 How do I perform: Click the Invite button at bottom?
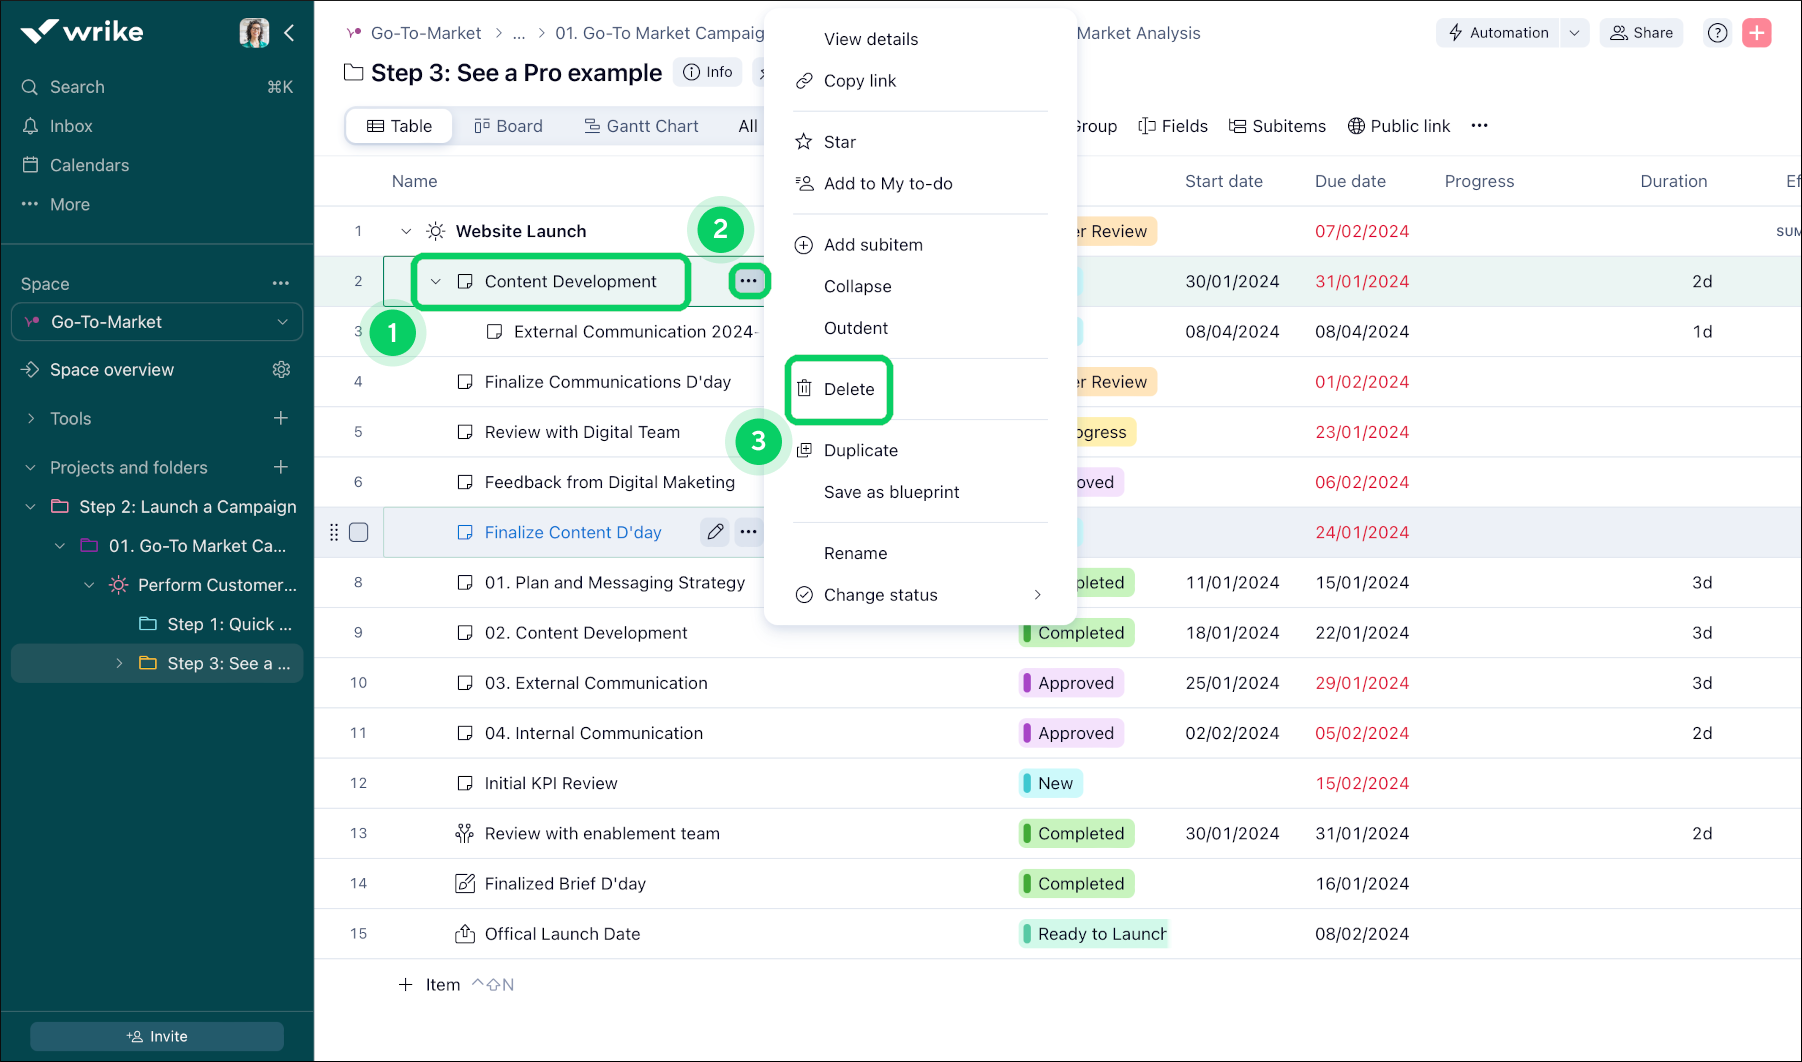pos(156,1036)
